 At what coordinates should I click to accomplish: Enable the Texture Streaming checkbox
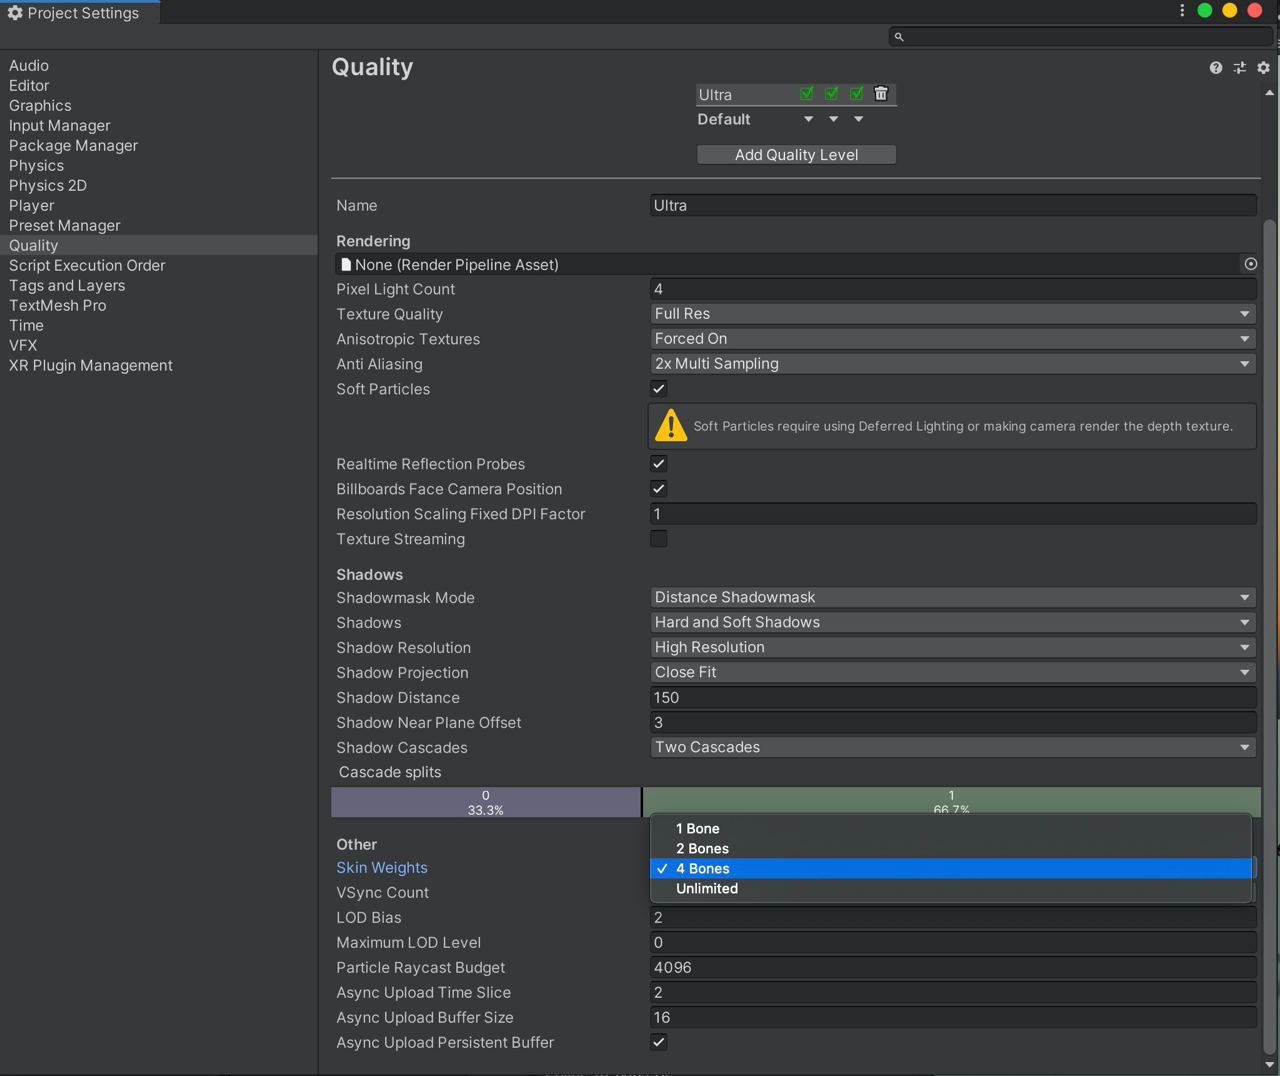(x=658, y=538)
